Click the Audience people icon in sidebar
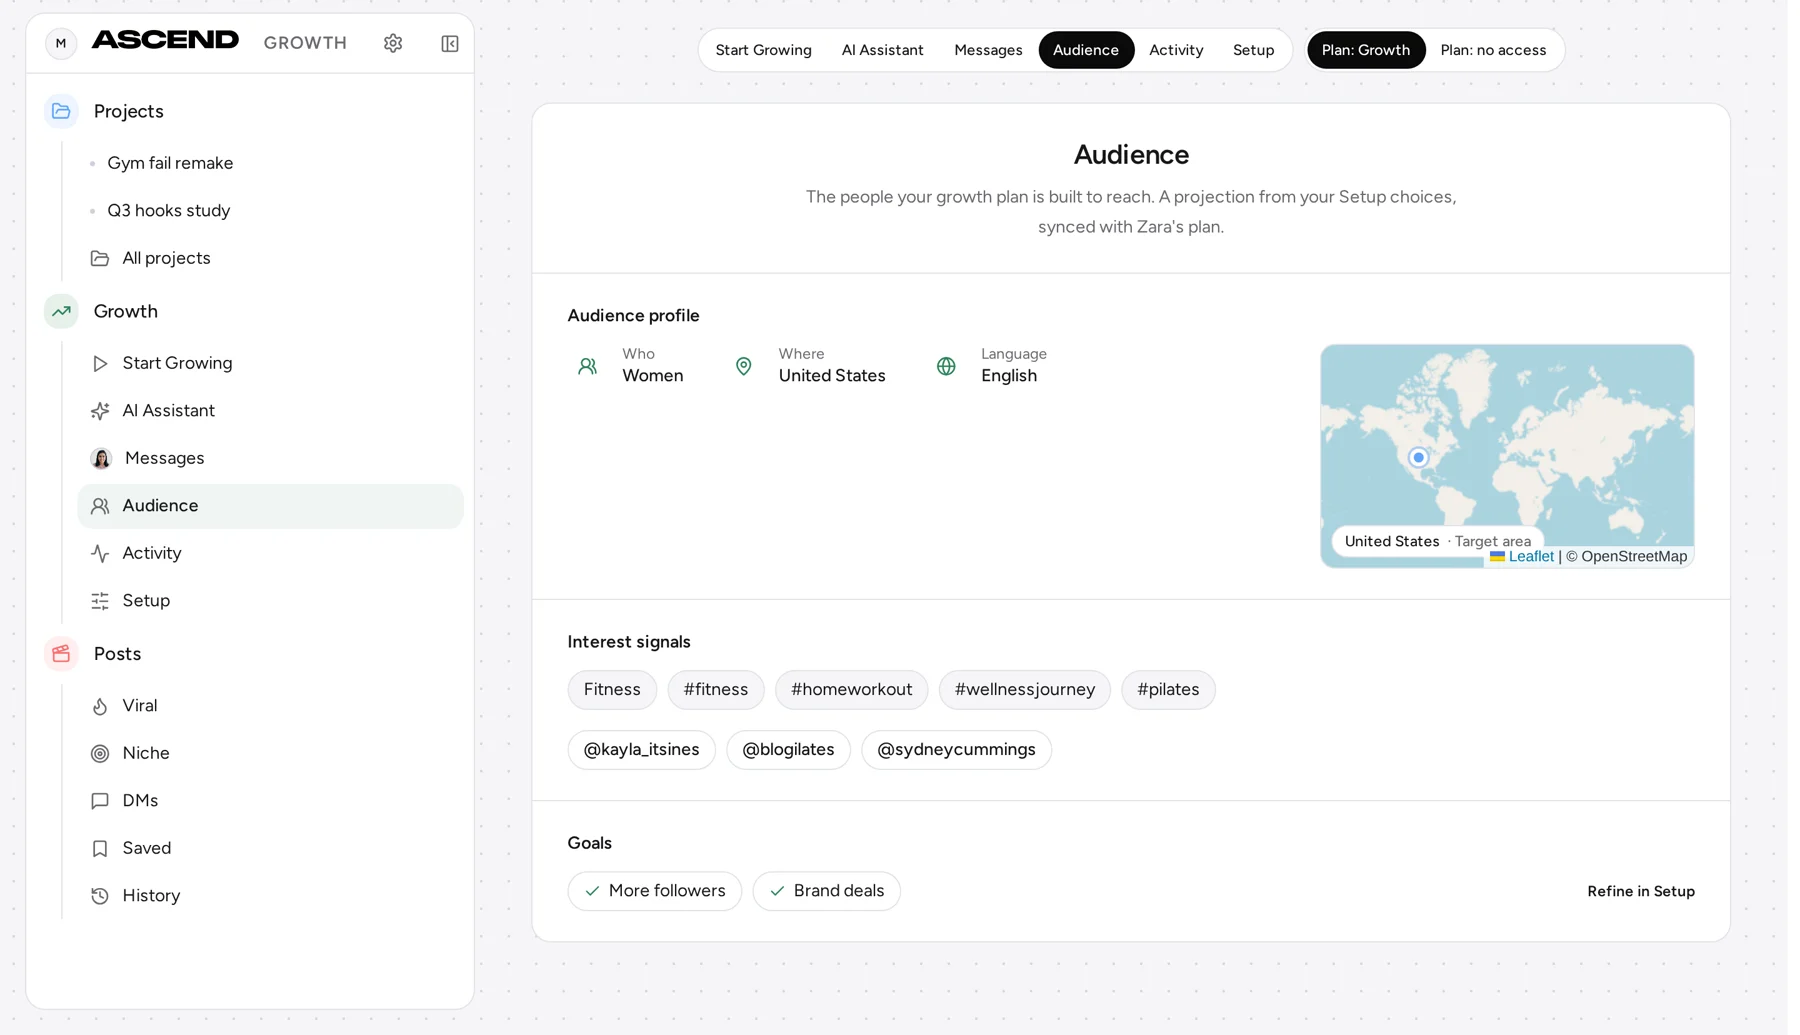This screenshot has height=1035, width=1800. point(100,506)
